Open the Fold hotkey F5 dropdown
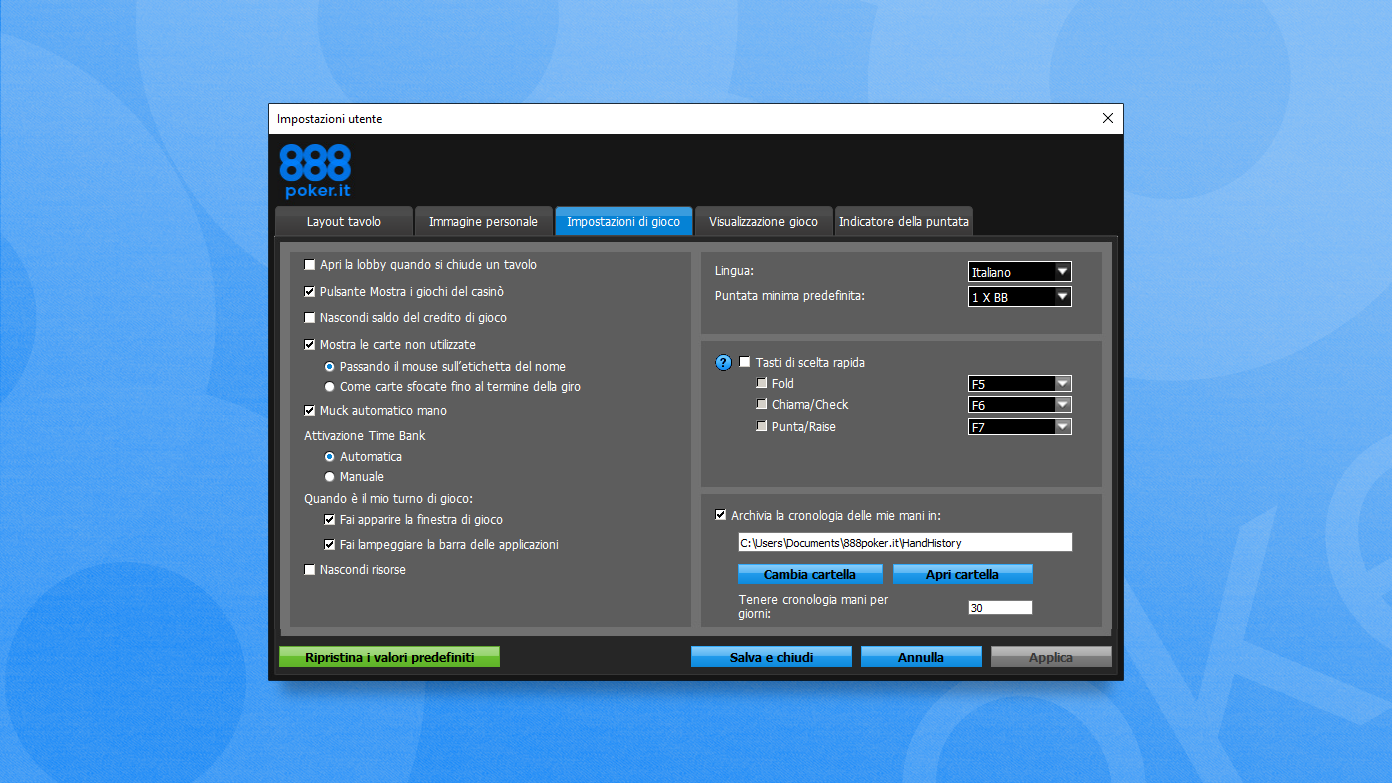The width and height of the screenshot is (1392, 783). pyautogui.click(x=1019, y=384)
